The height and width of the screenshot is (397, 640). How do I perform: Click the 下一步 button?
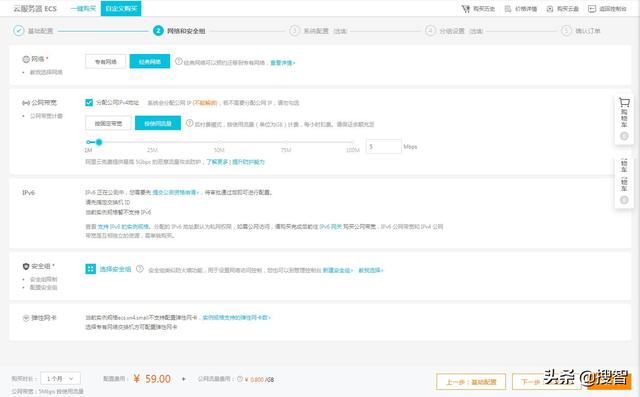(x=547, y=382)
